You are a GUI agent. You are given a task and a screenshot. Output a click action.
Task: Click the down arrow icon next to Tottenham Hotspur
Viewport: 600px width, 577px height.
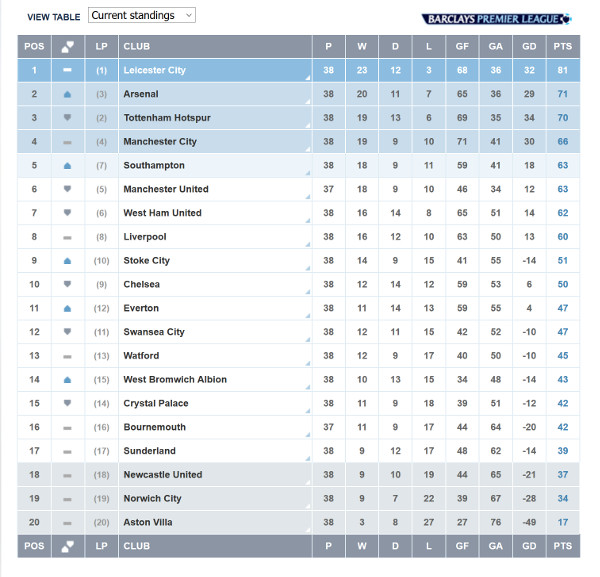coord(67,117)
